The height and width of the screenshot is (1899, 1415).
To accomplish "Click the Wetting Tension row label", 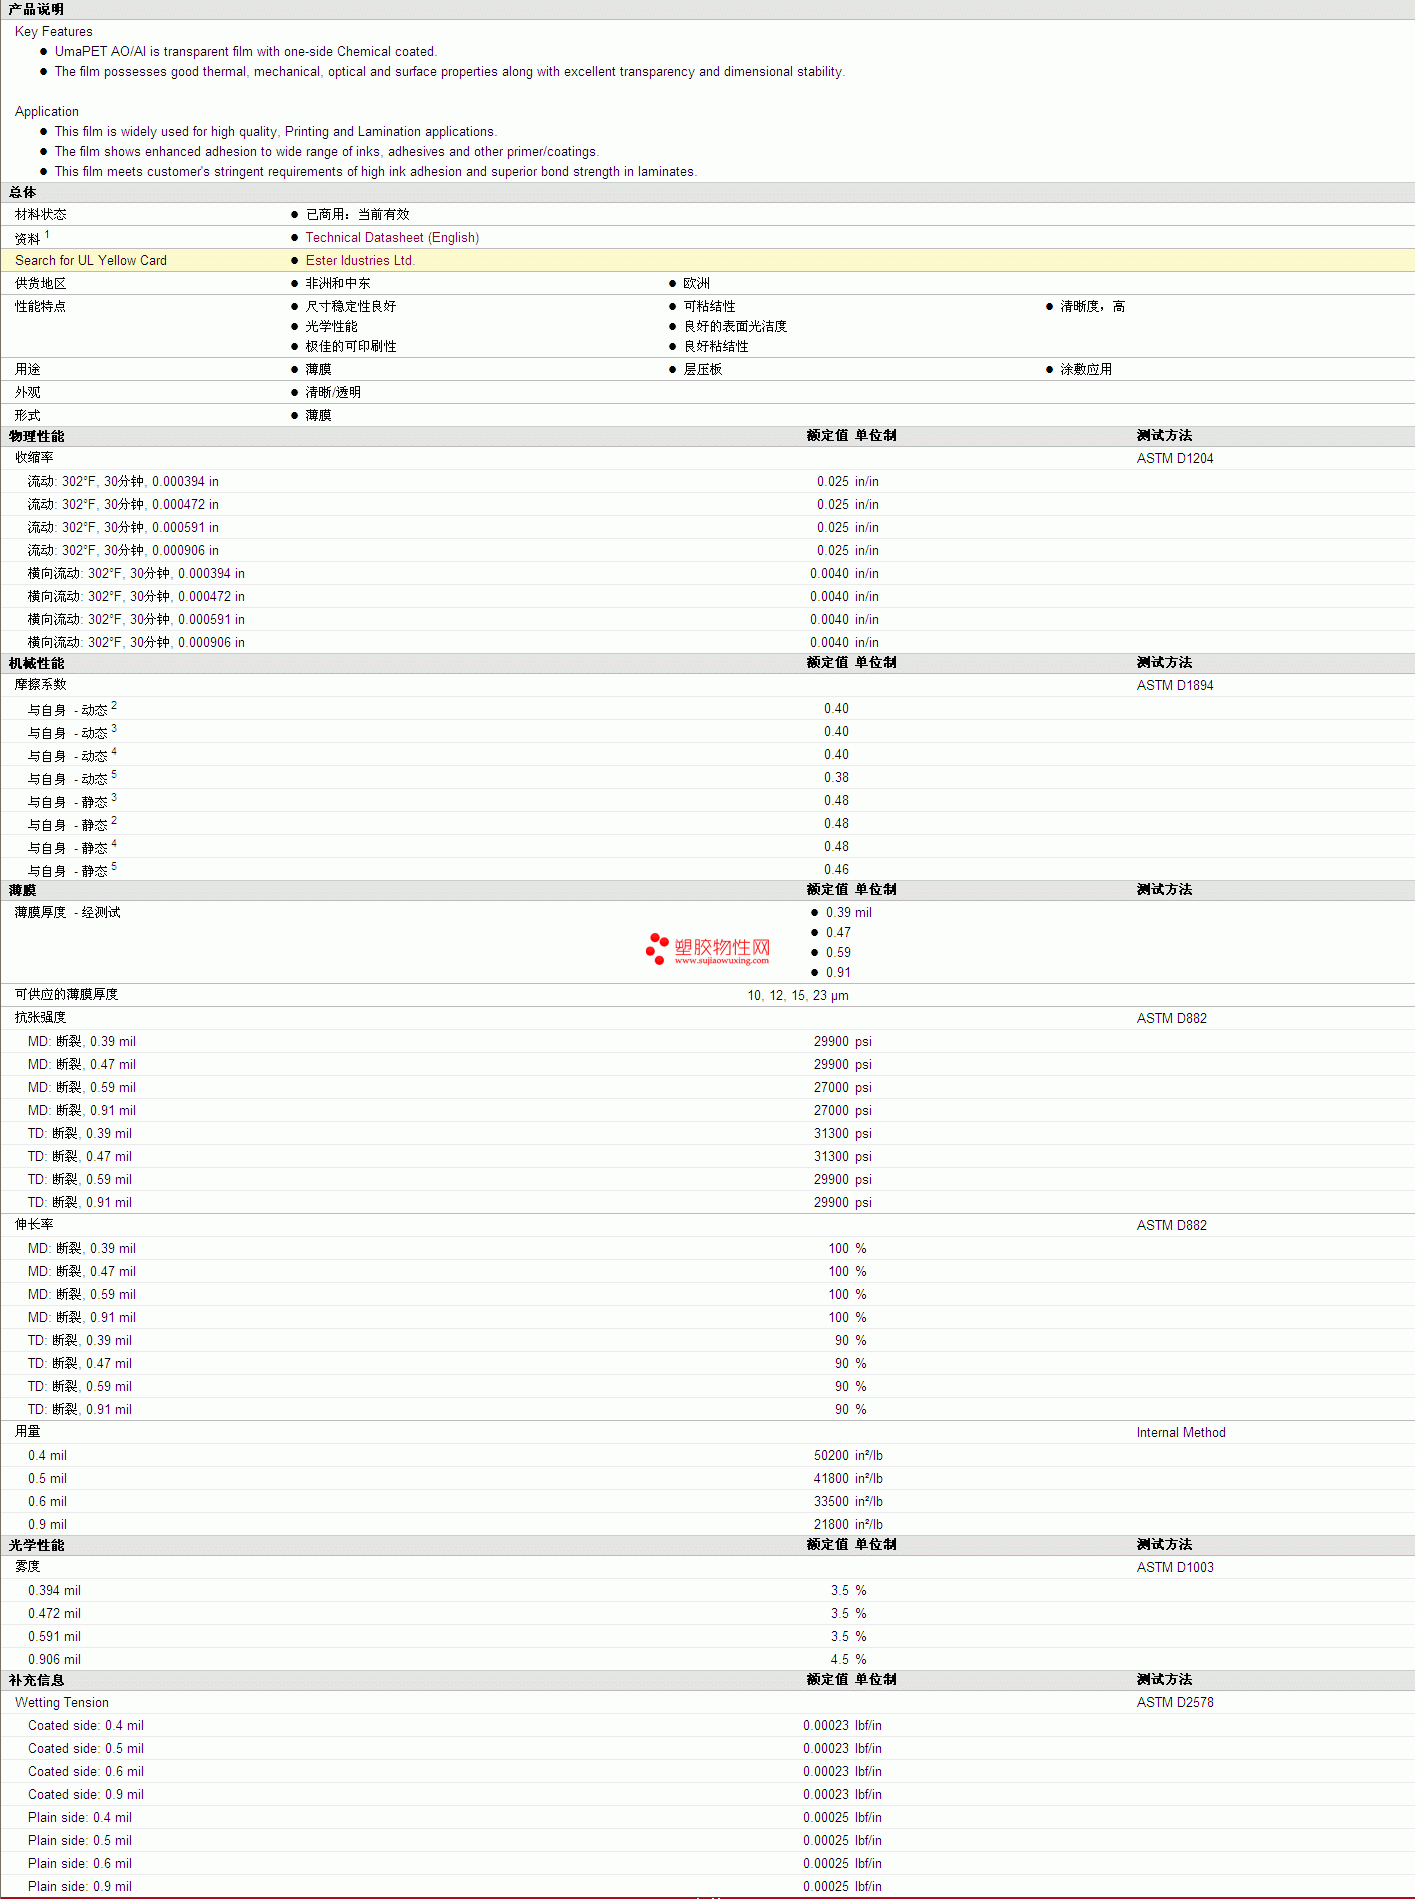I will click(x=62, y=1702).
